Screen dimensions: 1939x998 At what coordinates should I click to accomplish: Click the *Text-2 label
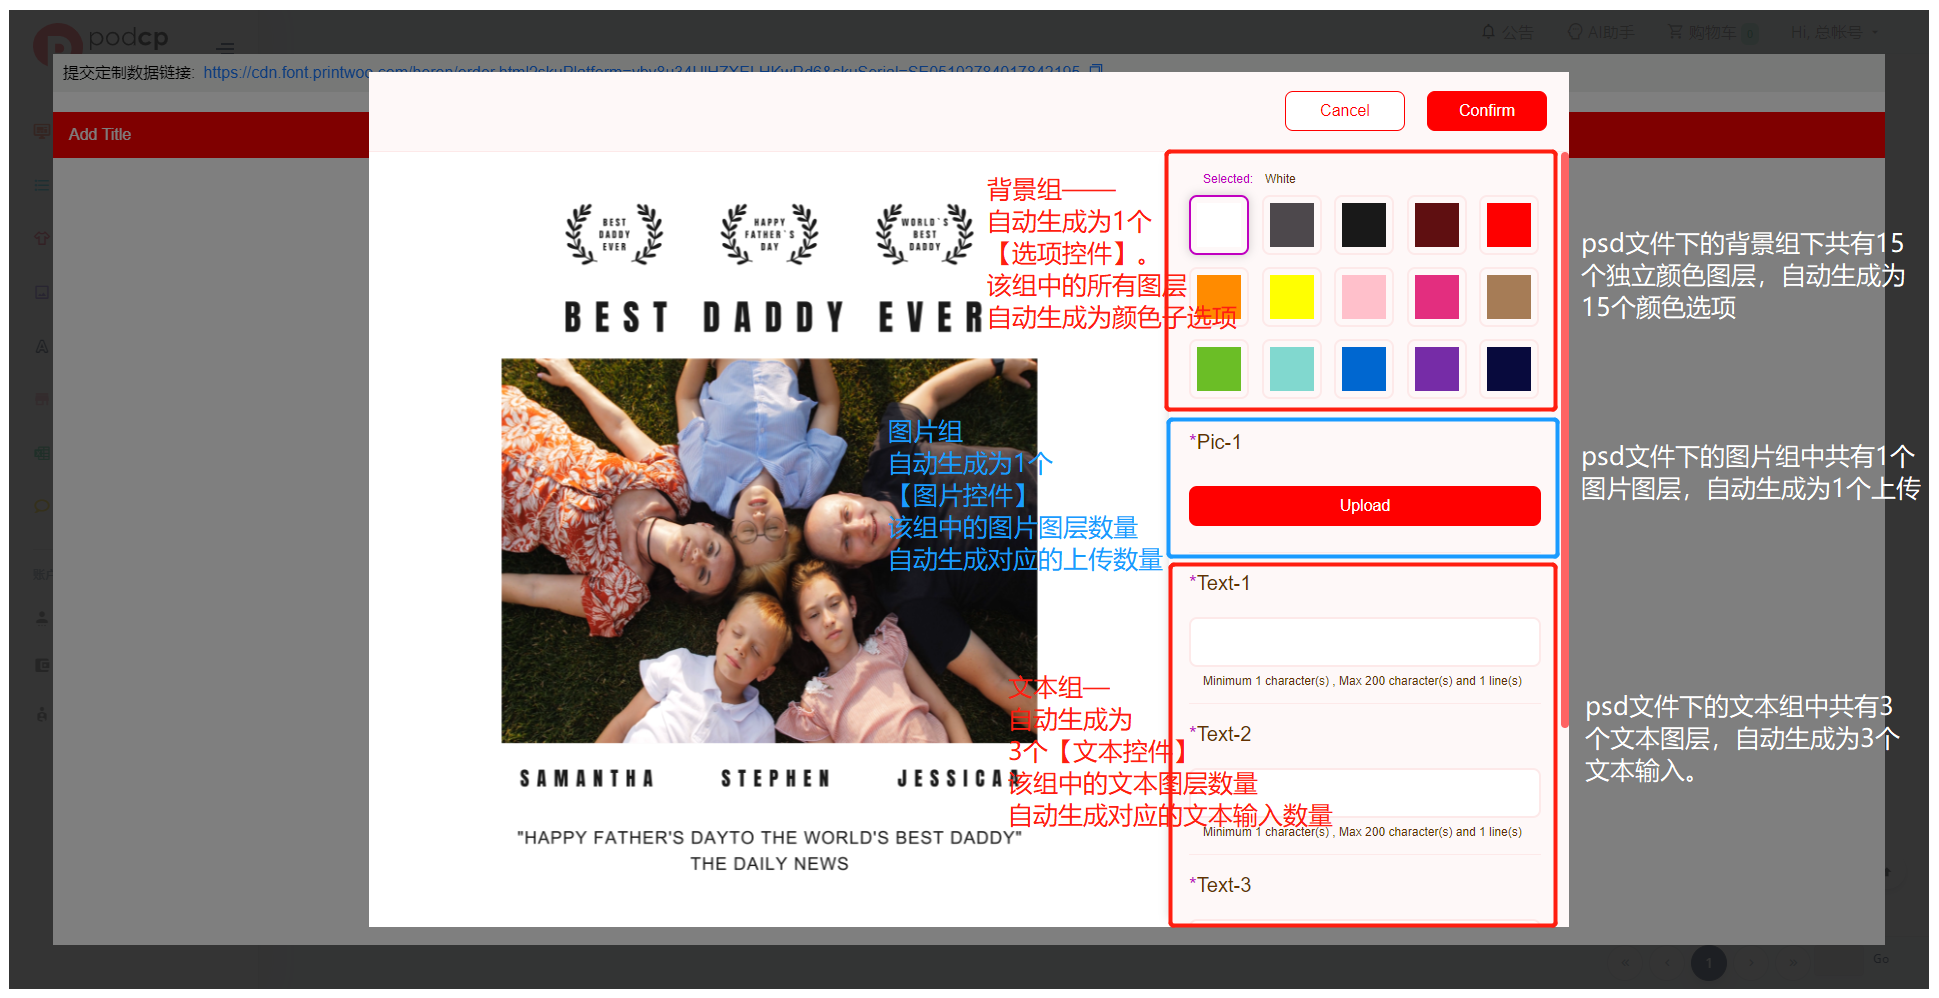(x=1220, y=734)
